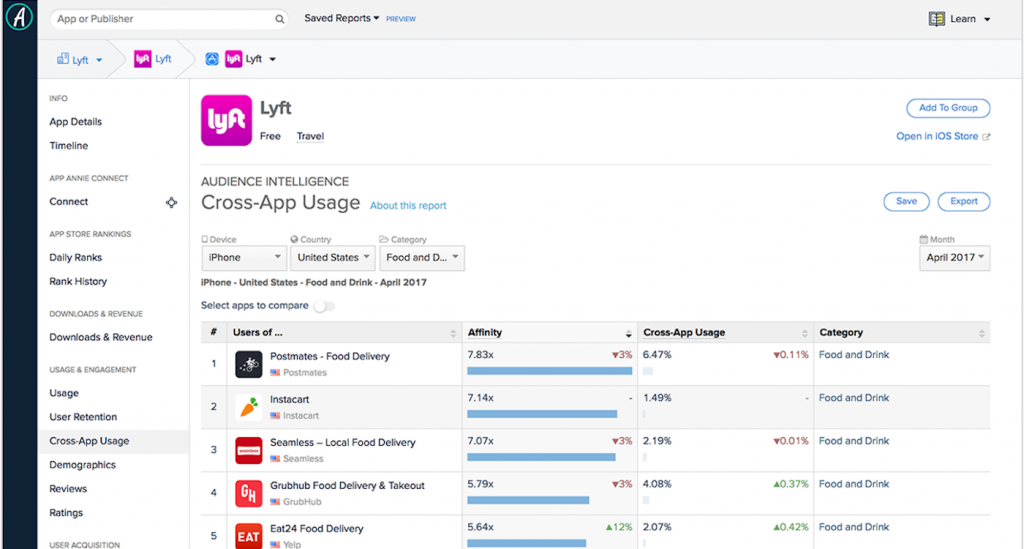The image size is (1024, 549).
Task: Click the App or Publisher search field
Action: [169, 19]
